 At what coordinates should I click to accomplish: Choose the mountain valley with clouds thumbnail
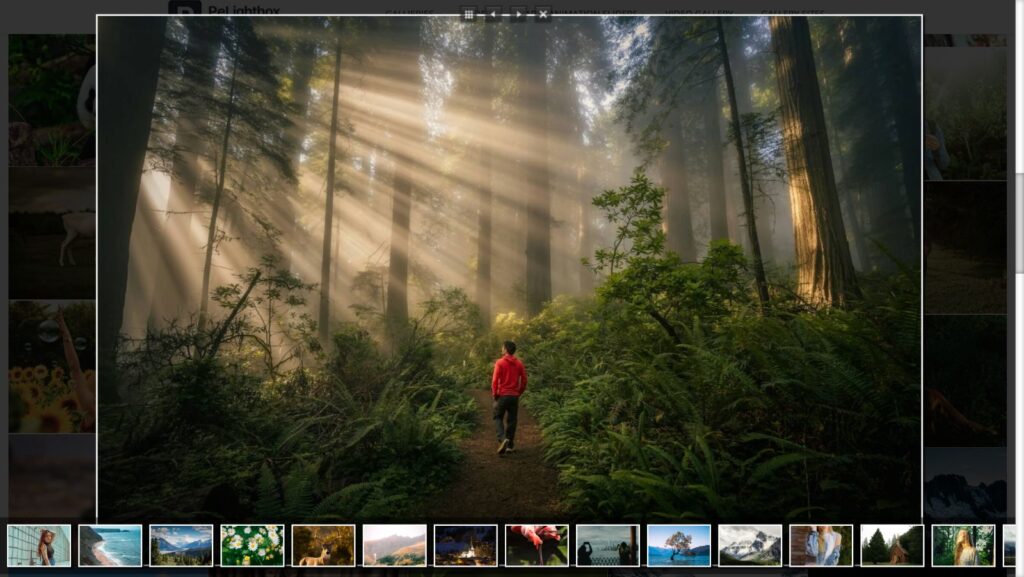tap(181, 546)
